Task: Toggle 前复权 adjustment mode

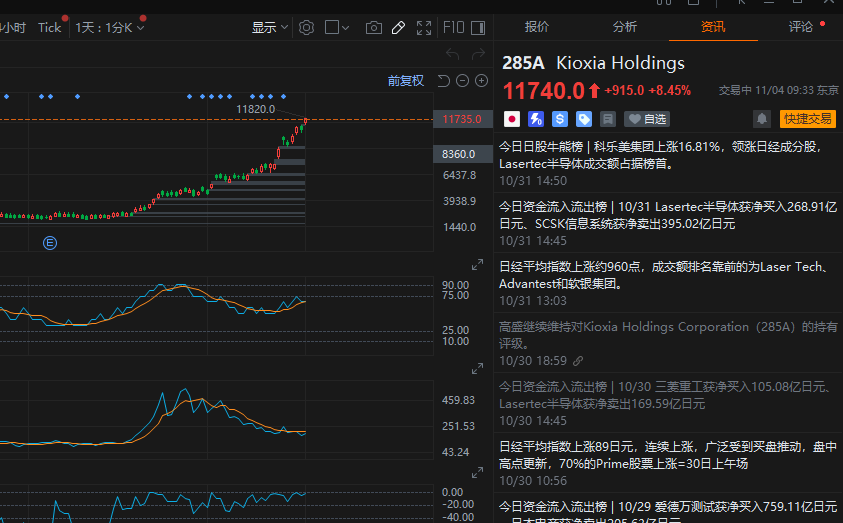Action: click(406, 81)
